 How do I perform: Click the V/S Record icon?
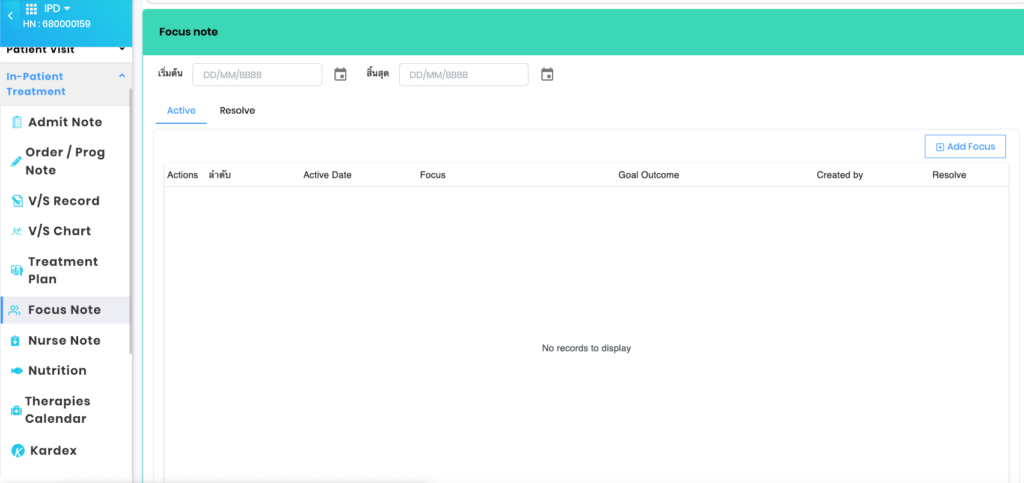[x=16, y=201]
